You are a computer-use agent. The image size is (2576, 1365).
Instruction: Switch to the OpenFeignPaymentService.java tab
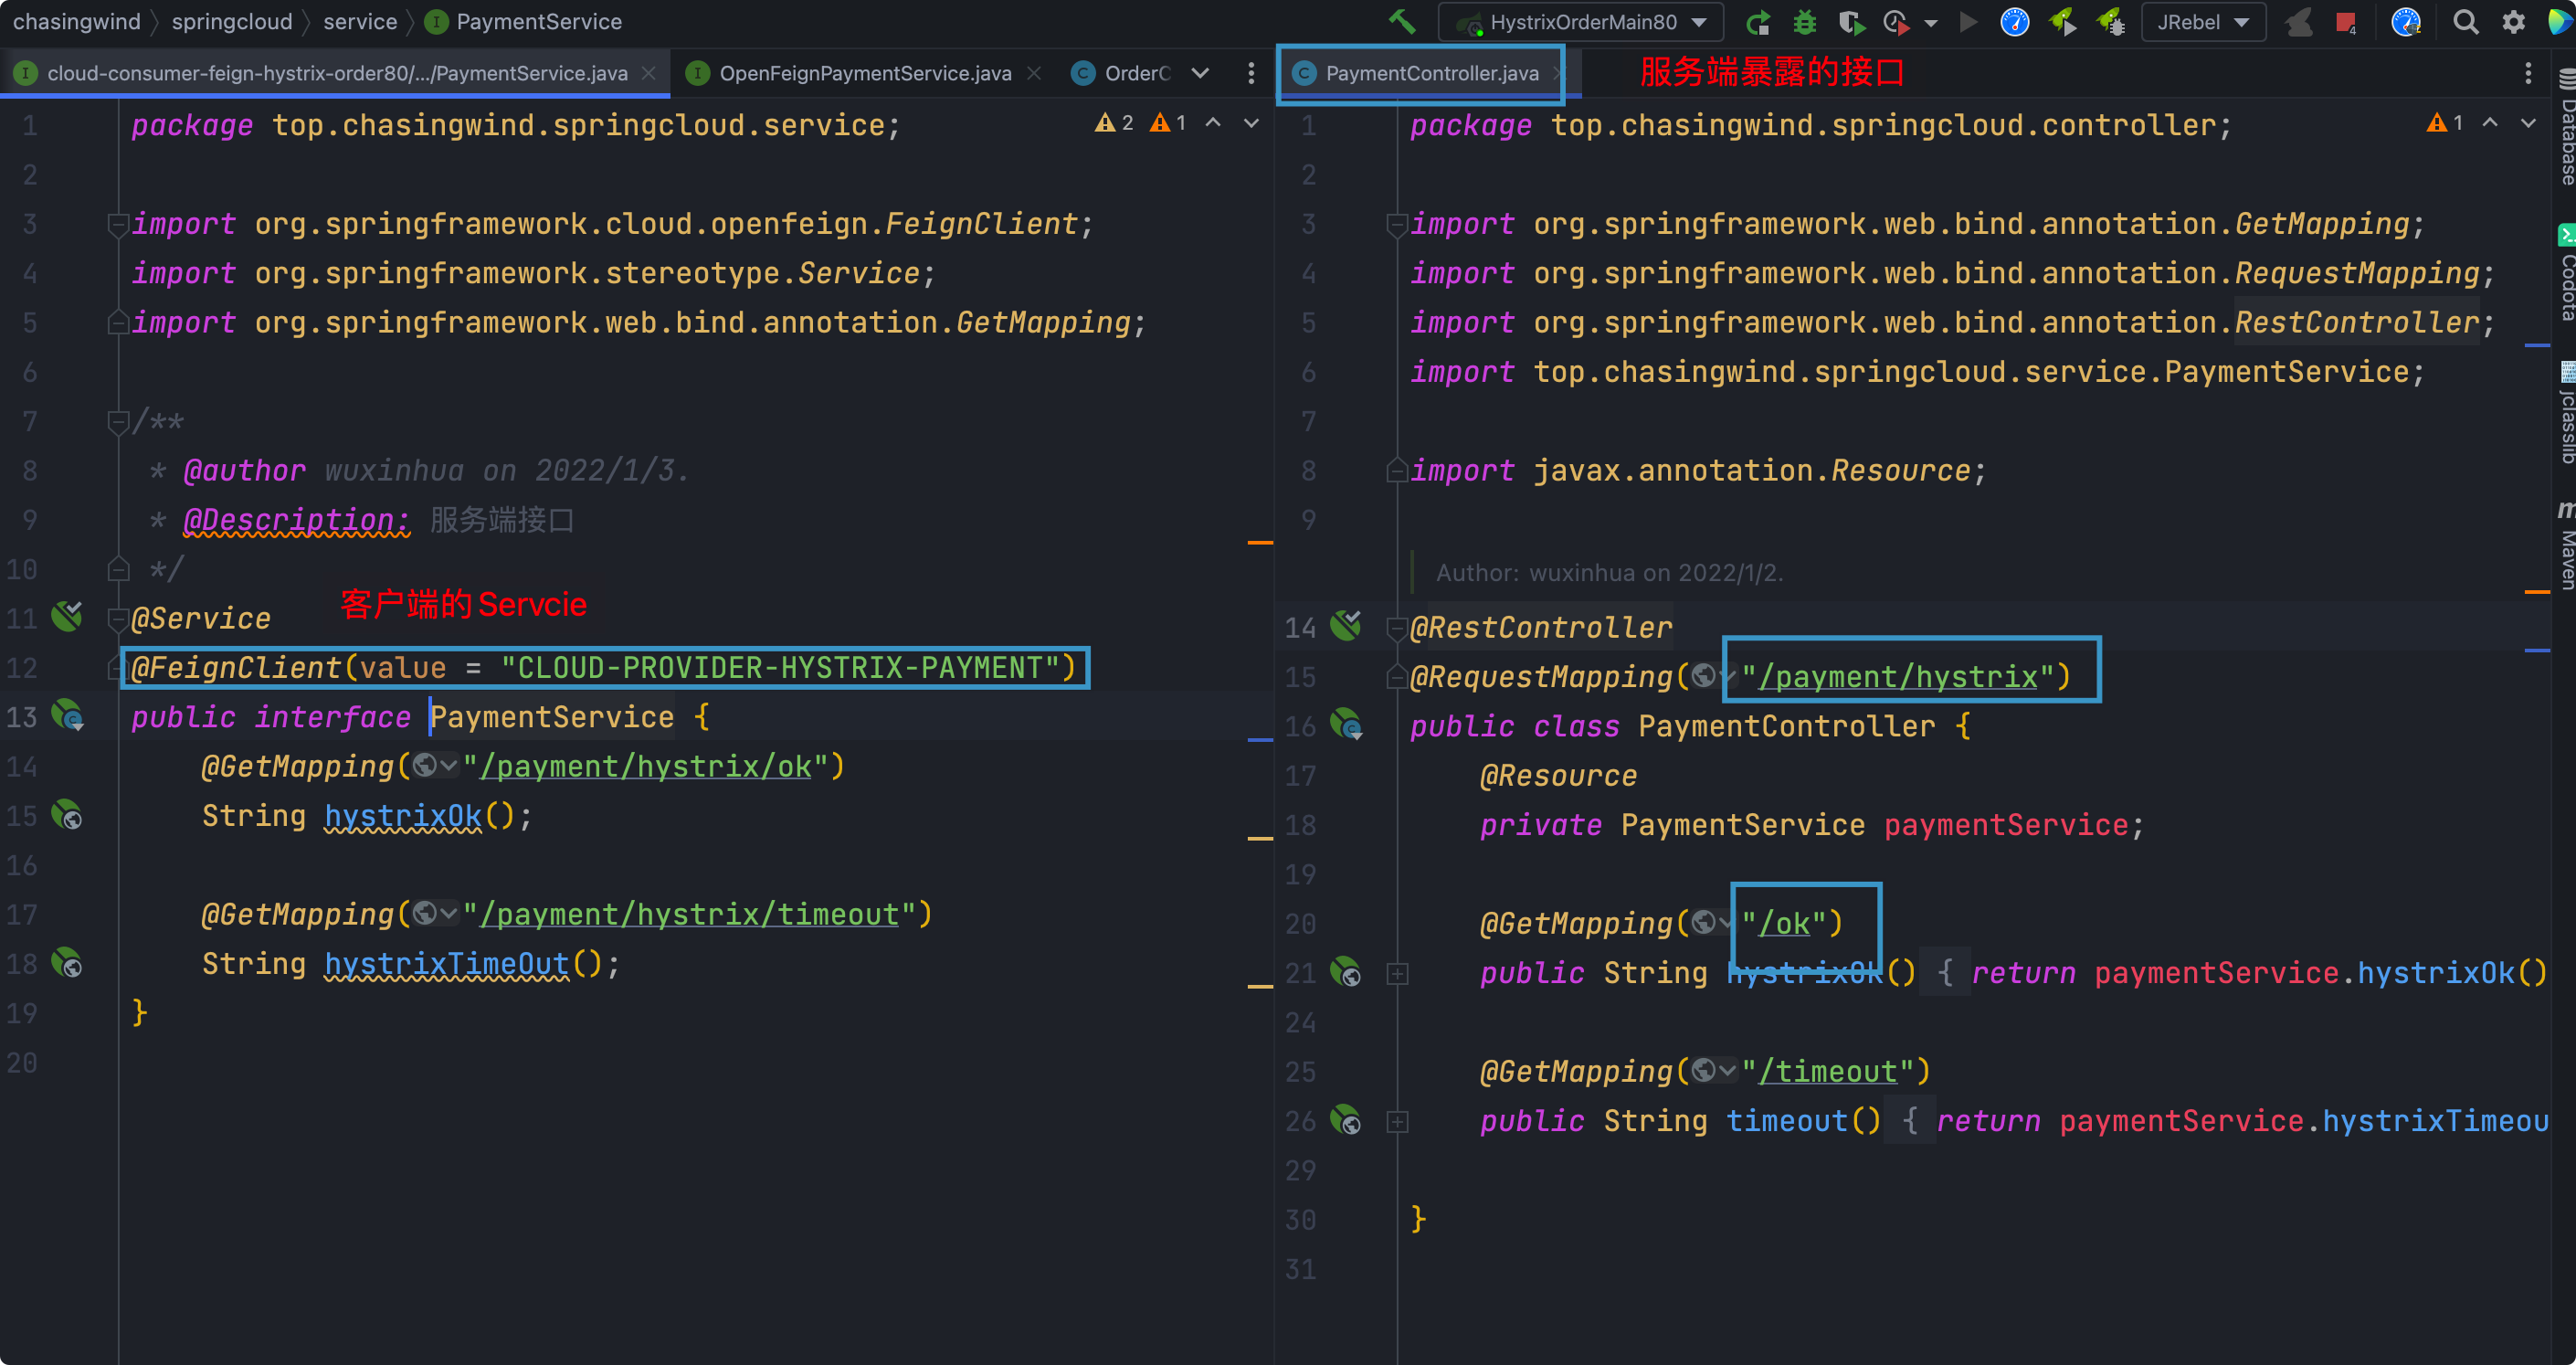coord(865,73)
